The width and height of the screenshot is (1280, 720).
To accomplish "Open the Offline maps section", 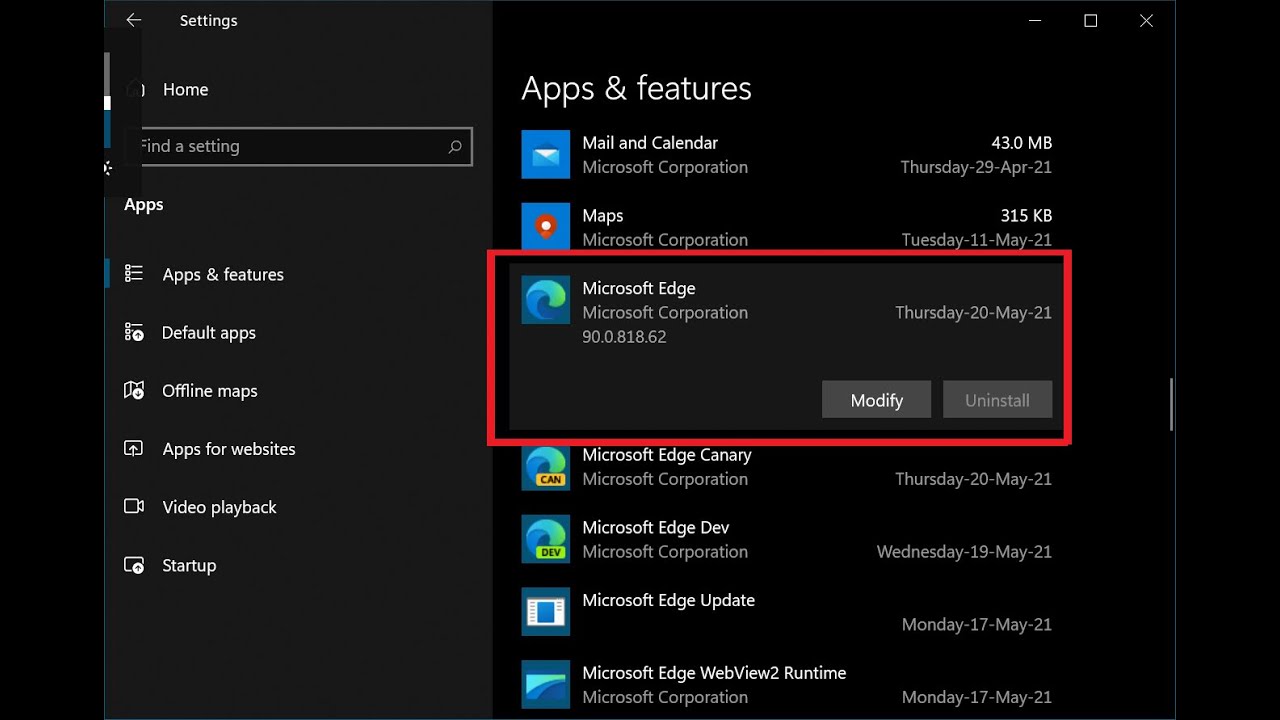I will pyautogui.click(x=210, y=390).
